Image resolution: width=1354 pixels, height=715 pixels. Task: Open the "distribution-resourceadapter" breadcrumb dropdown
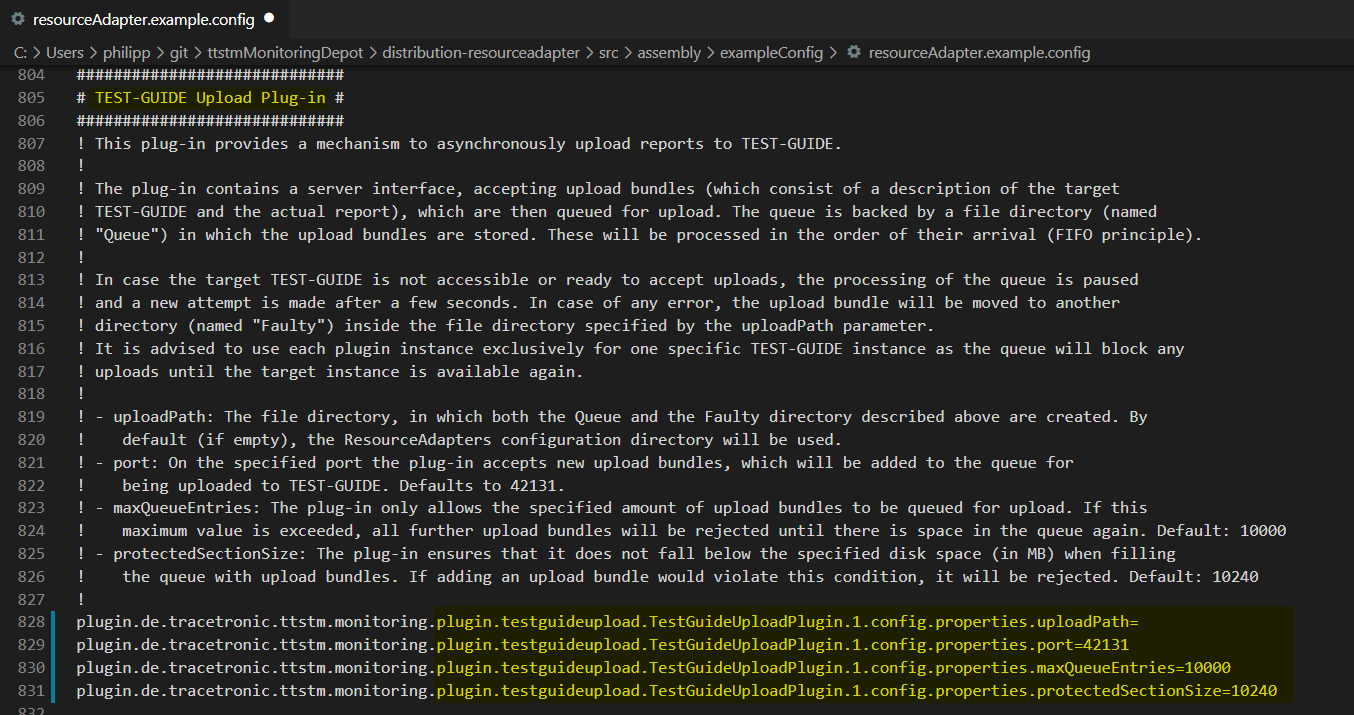(x=481, y=53)
